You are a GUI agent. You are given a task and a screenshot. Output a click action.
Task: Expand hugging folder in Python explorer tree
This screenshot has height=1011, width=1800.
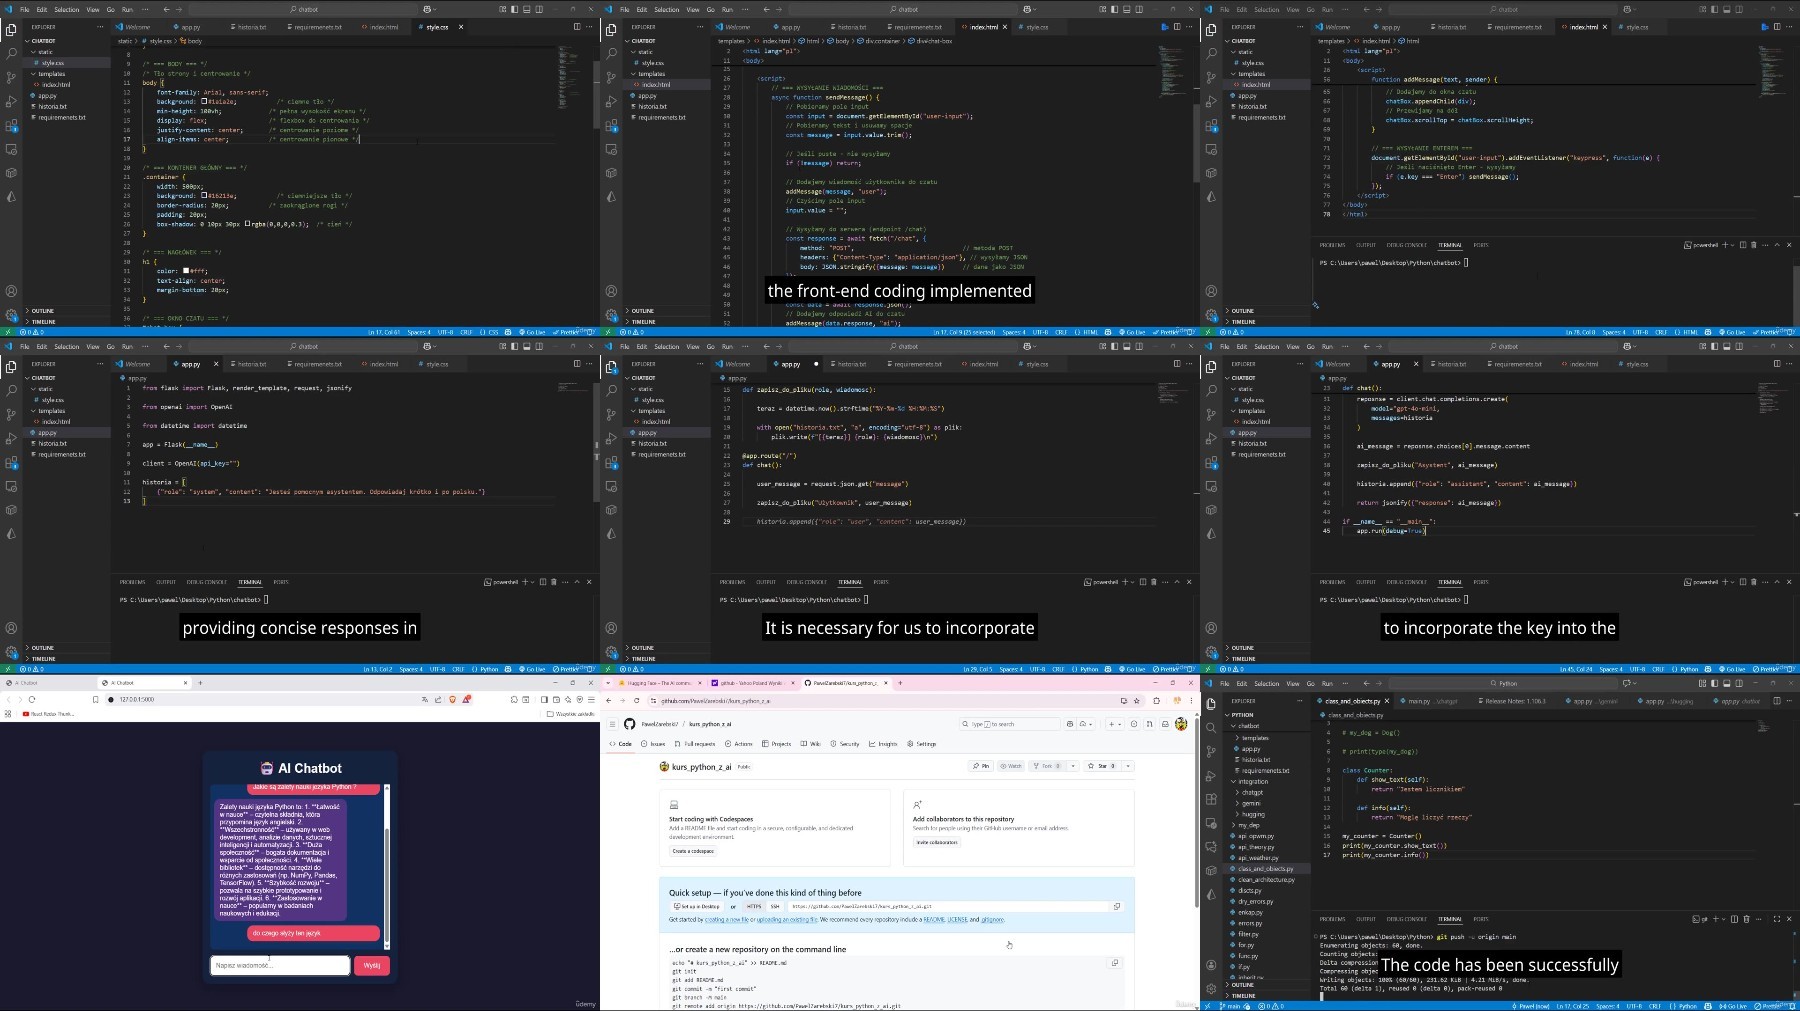pos(1252,815)
